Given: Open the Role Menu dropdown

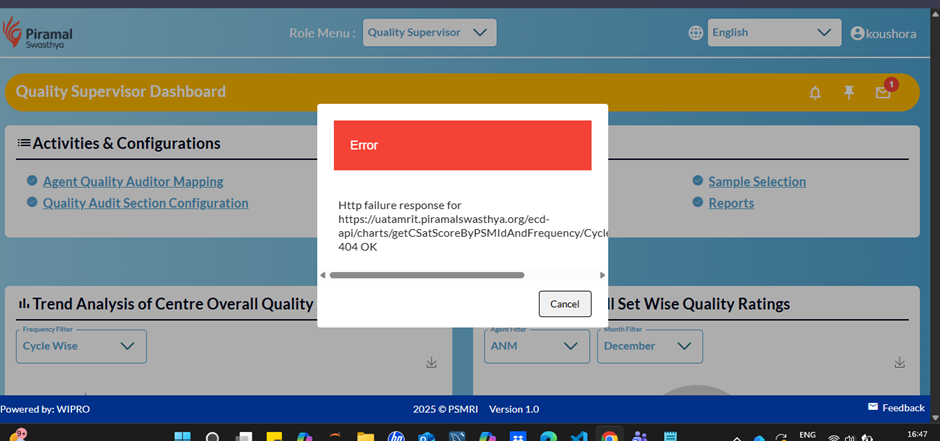Looking at the screenshot, I should 429,32.
